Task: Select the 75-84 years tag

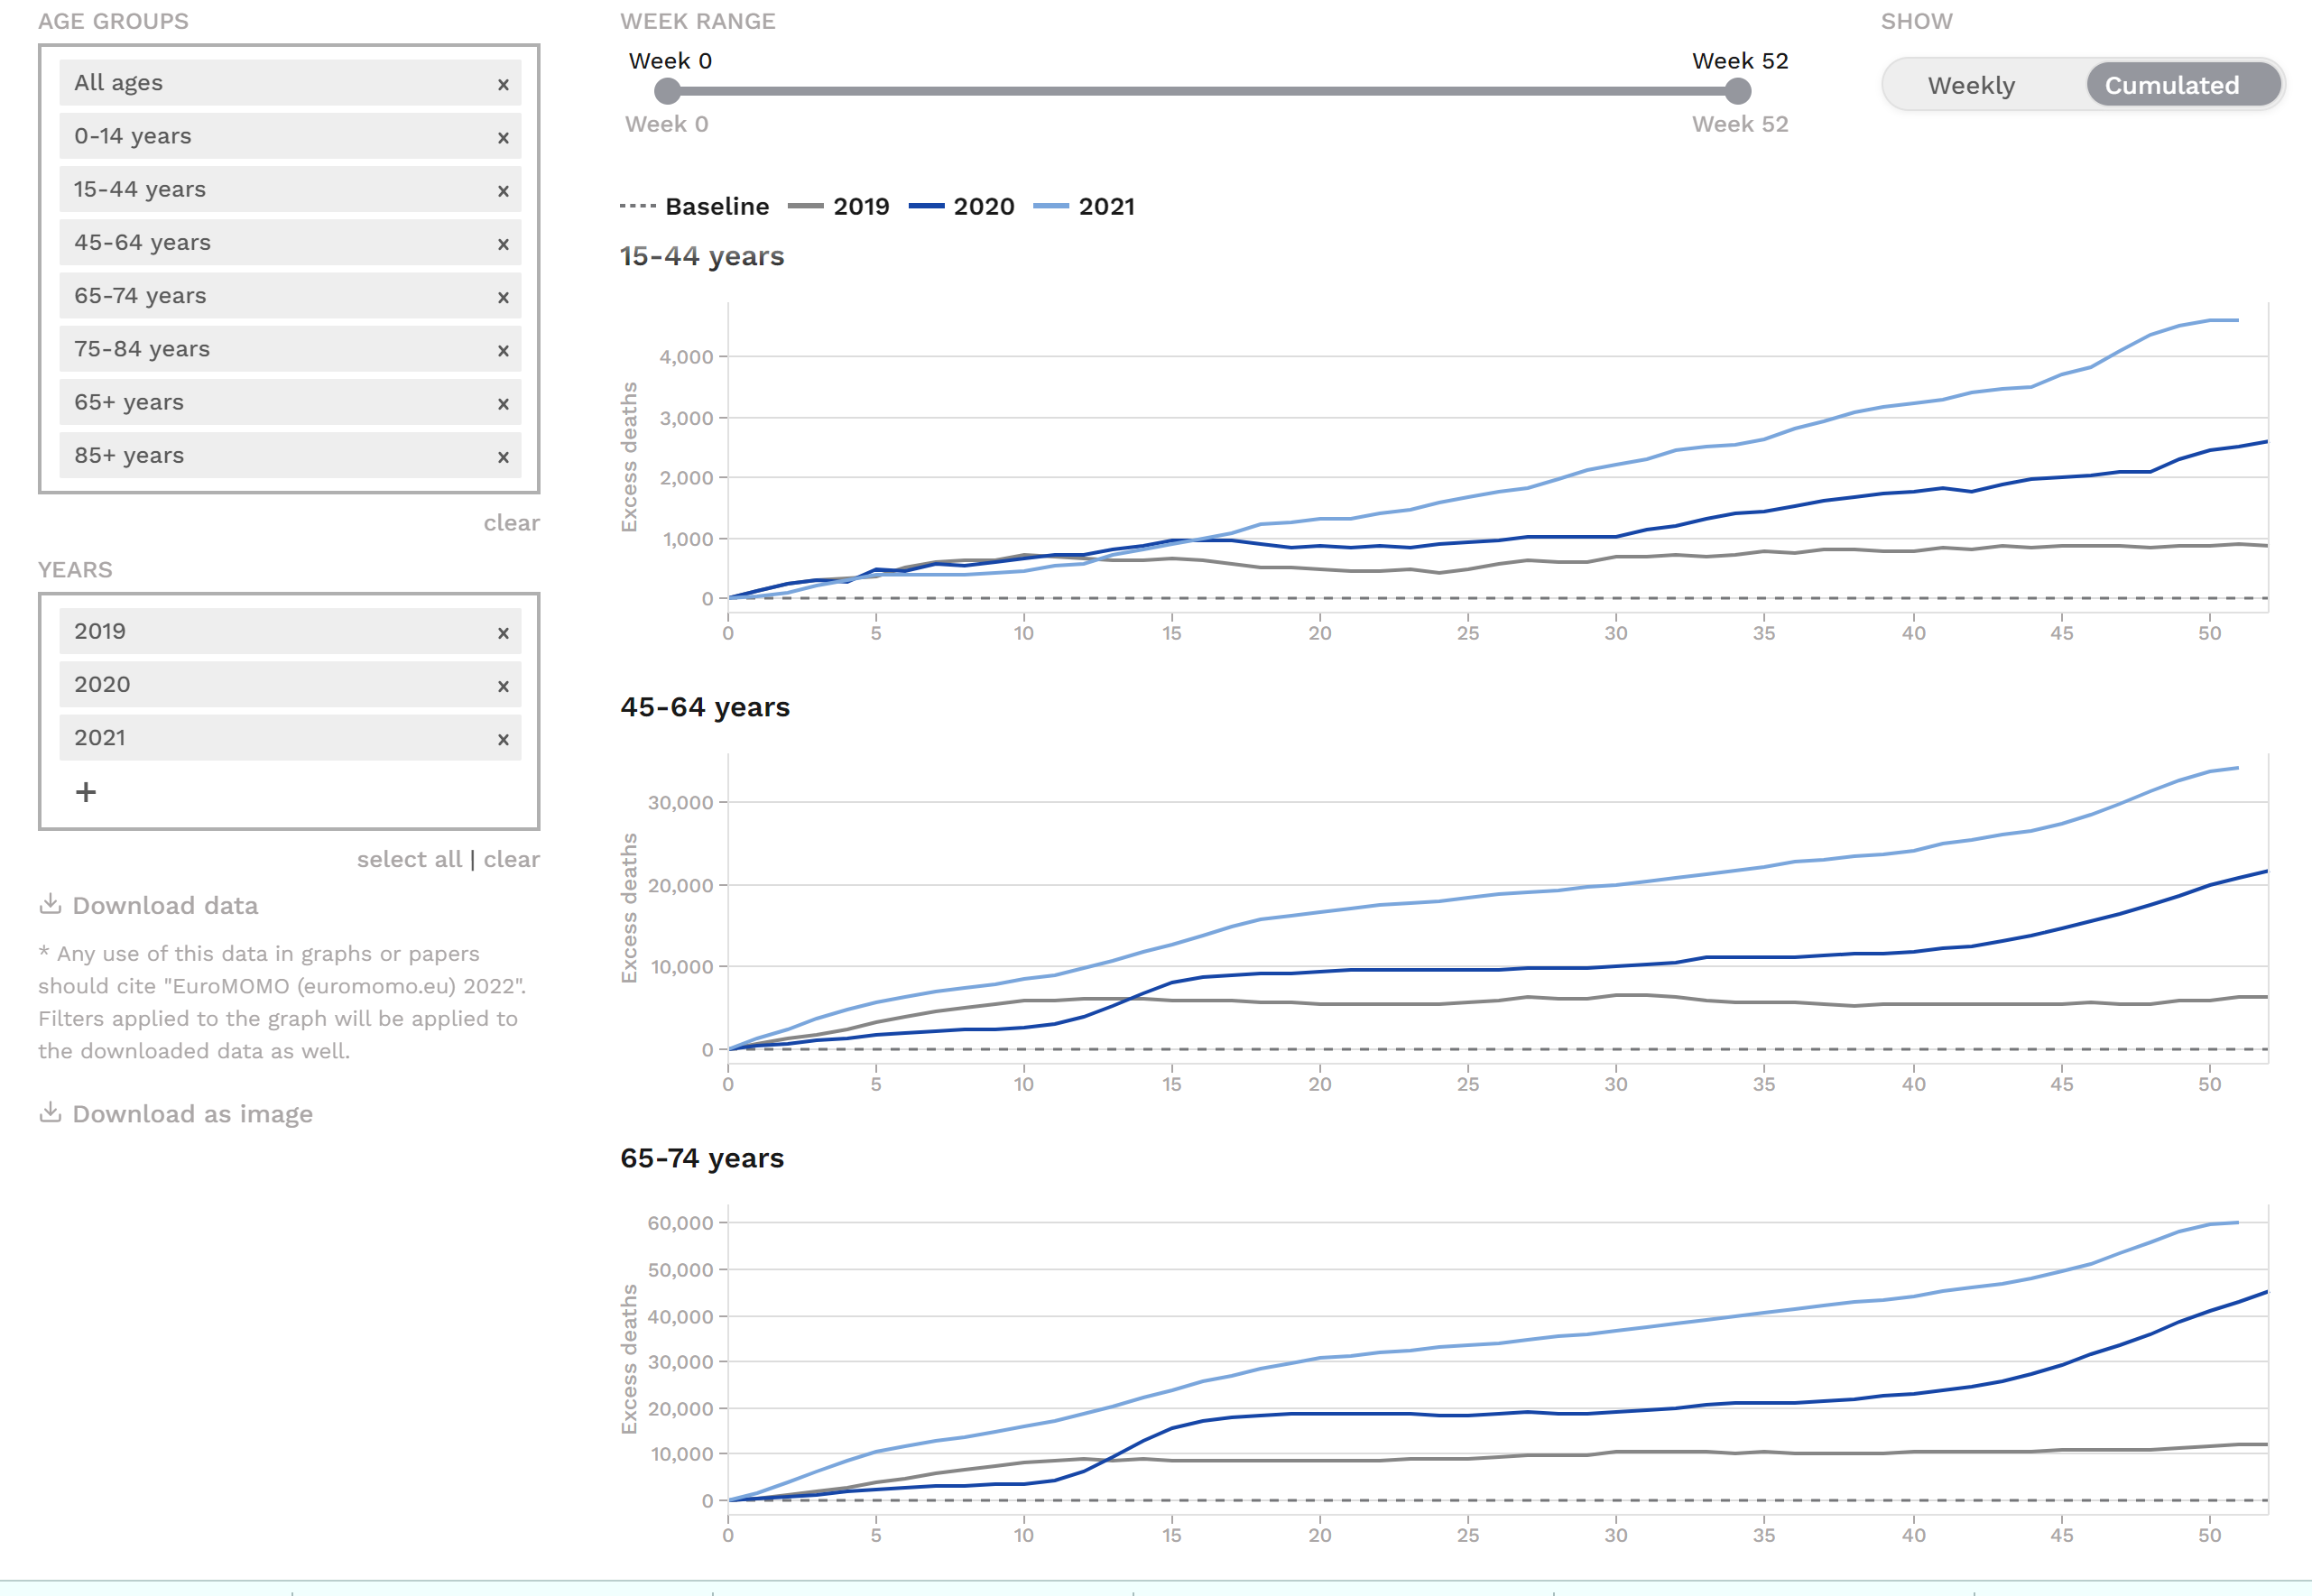Action: coord(290,349)
